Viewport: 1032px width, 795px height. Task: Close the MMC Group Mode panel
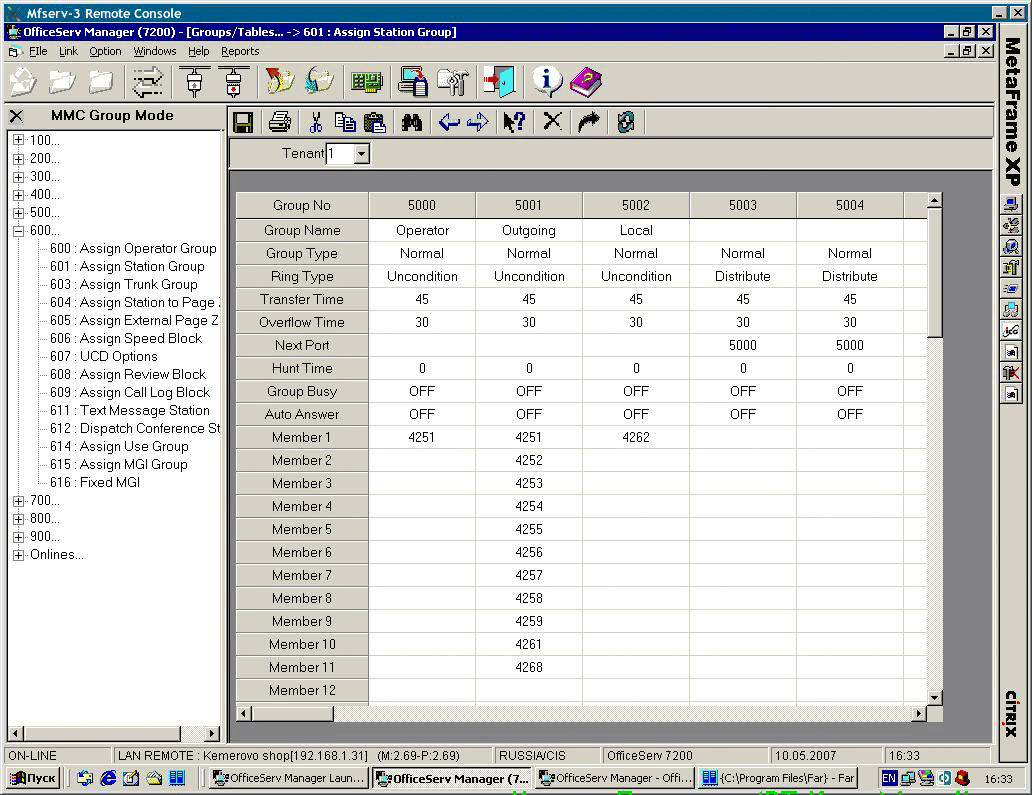tap(16, 116)
